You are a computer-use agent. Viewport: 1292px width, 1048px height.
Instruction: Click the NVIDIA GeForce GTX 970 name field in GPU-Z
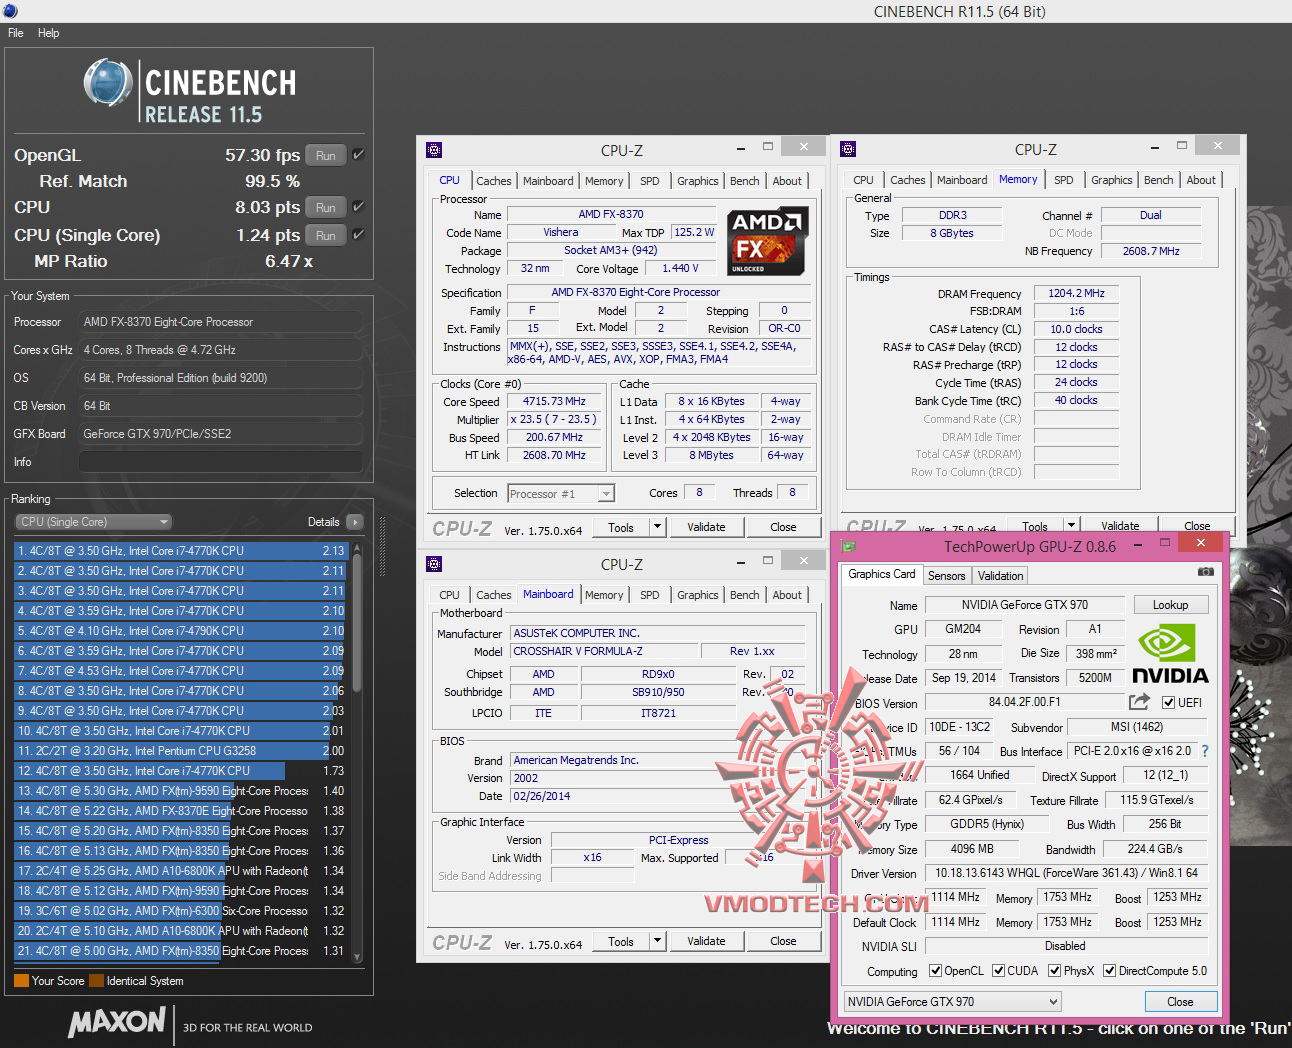pos(1024,605)
